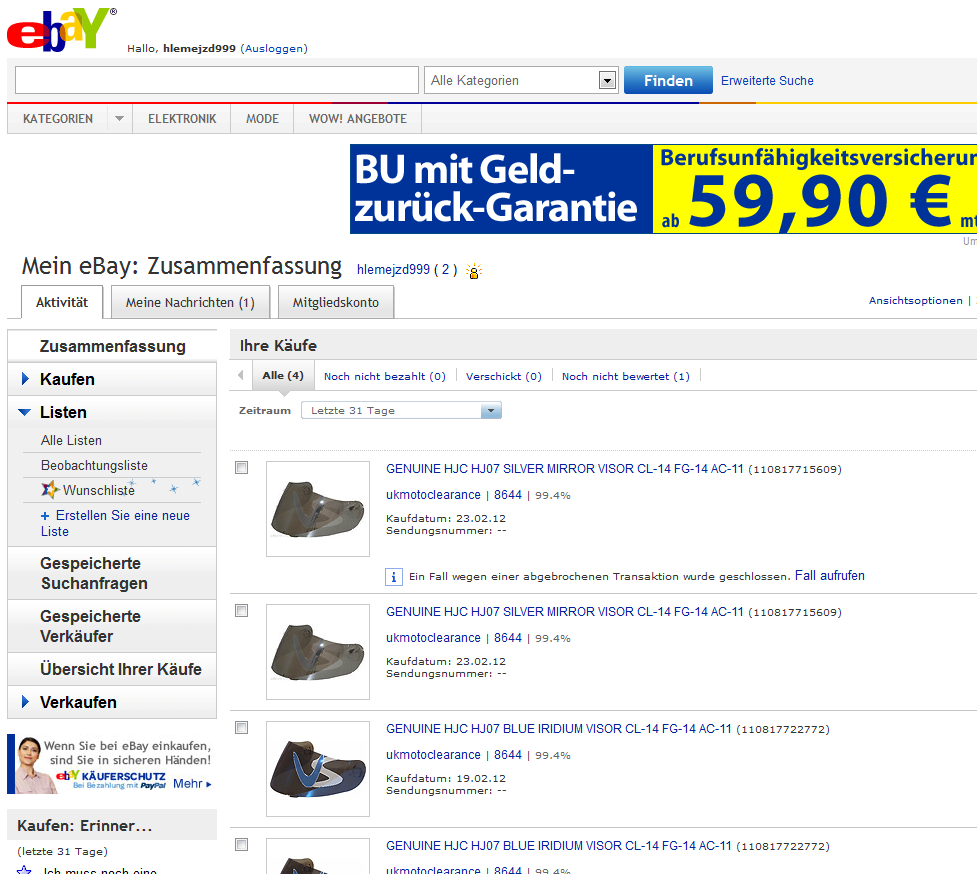This screenshot has width=977, height=874.
Task: Tick the checkbox for the last Blue Iridium Visor
Action: [242, 845]
